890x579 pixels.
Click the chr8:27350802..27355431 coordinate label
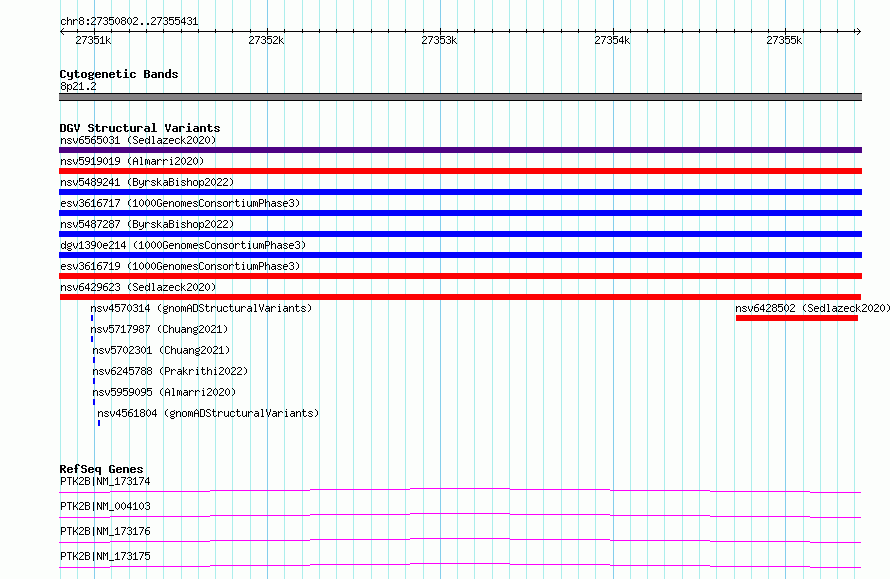pos(129,22)
